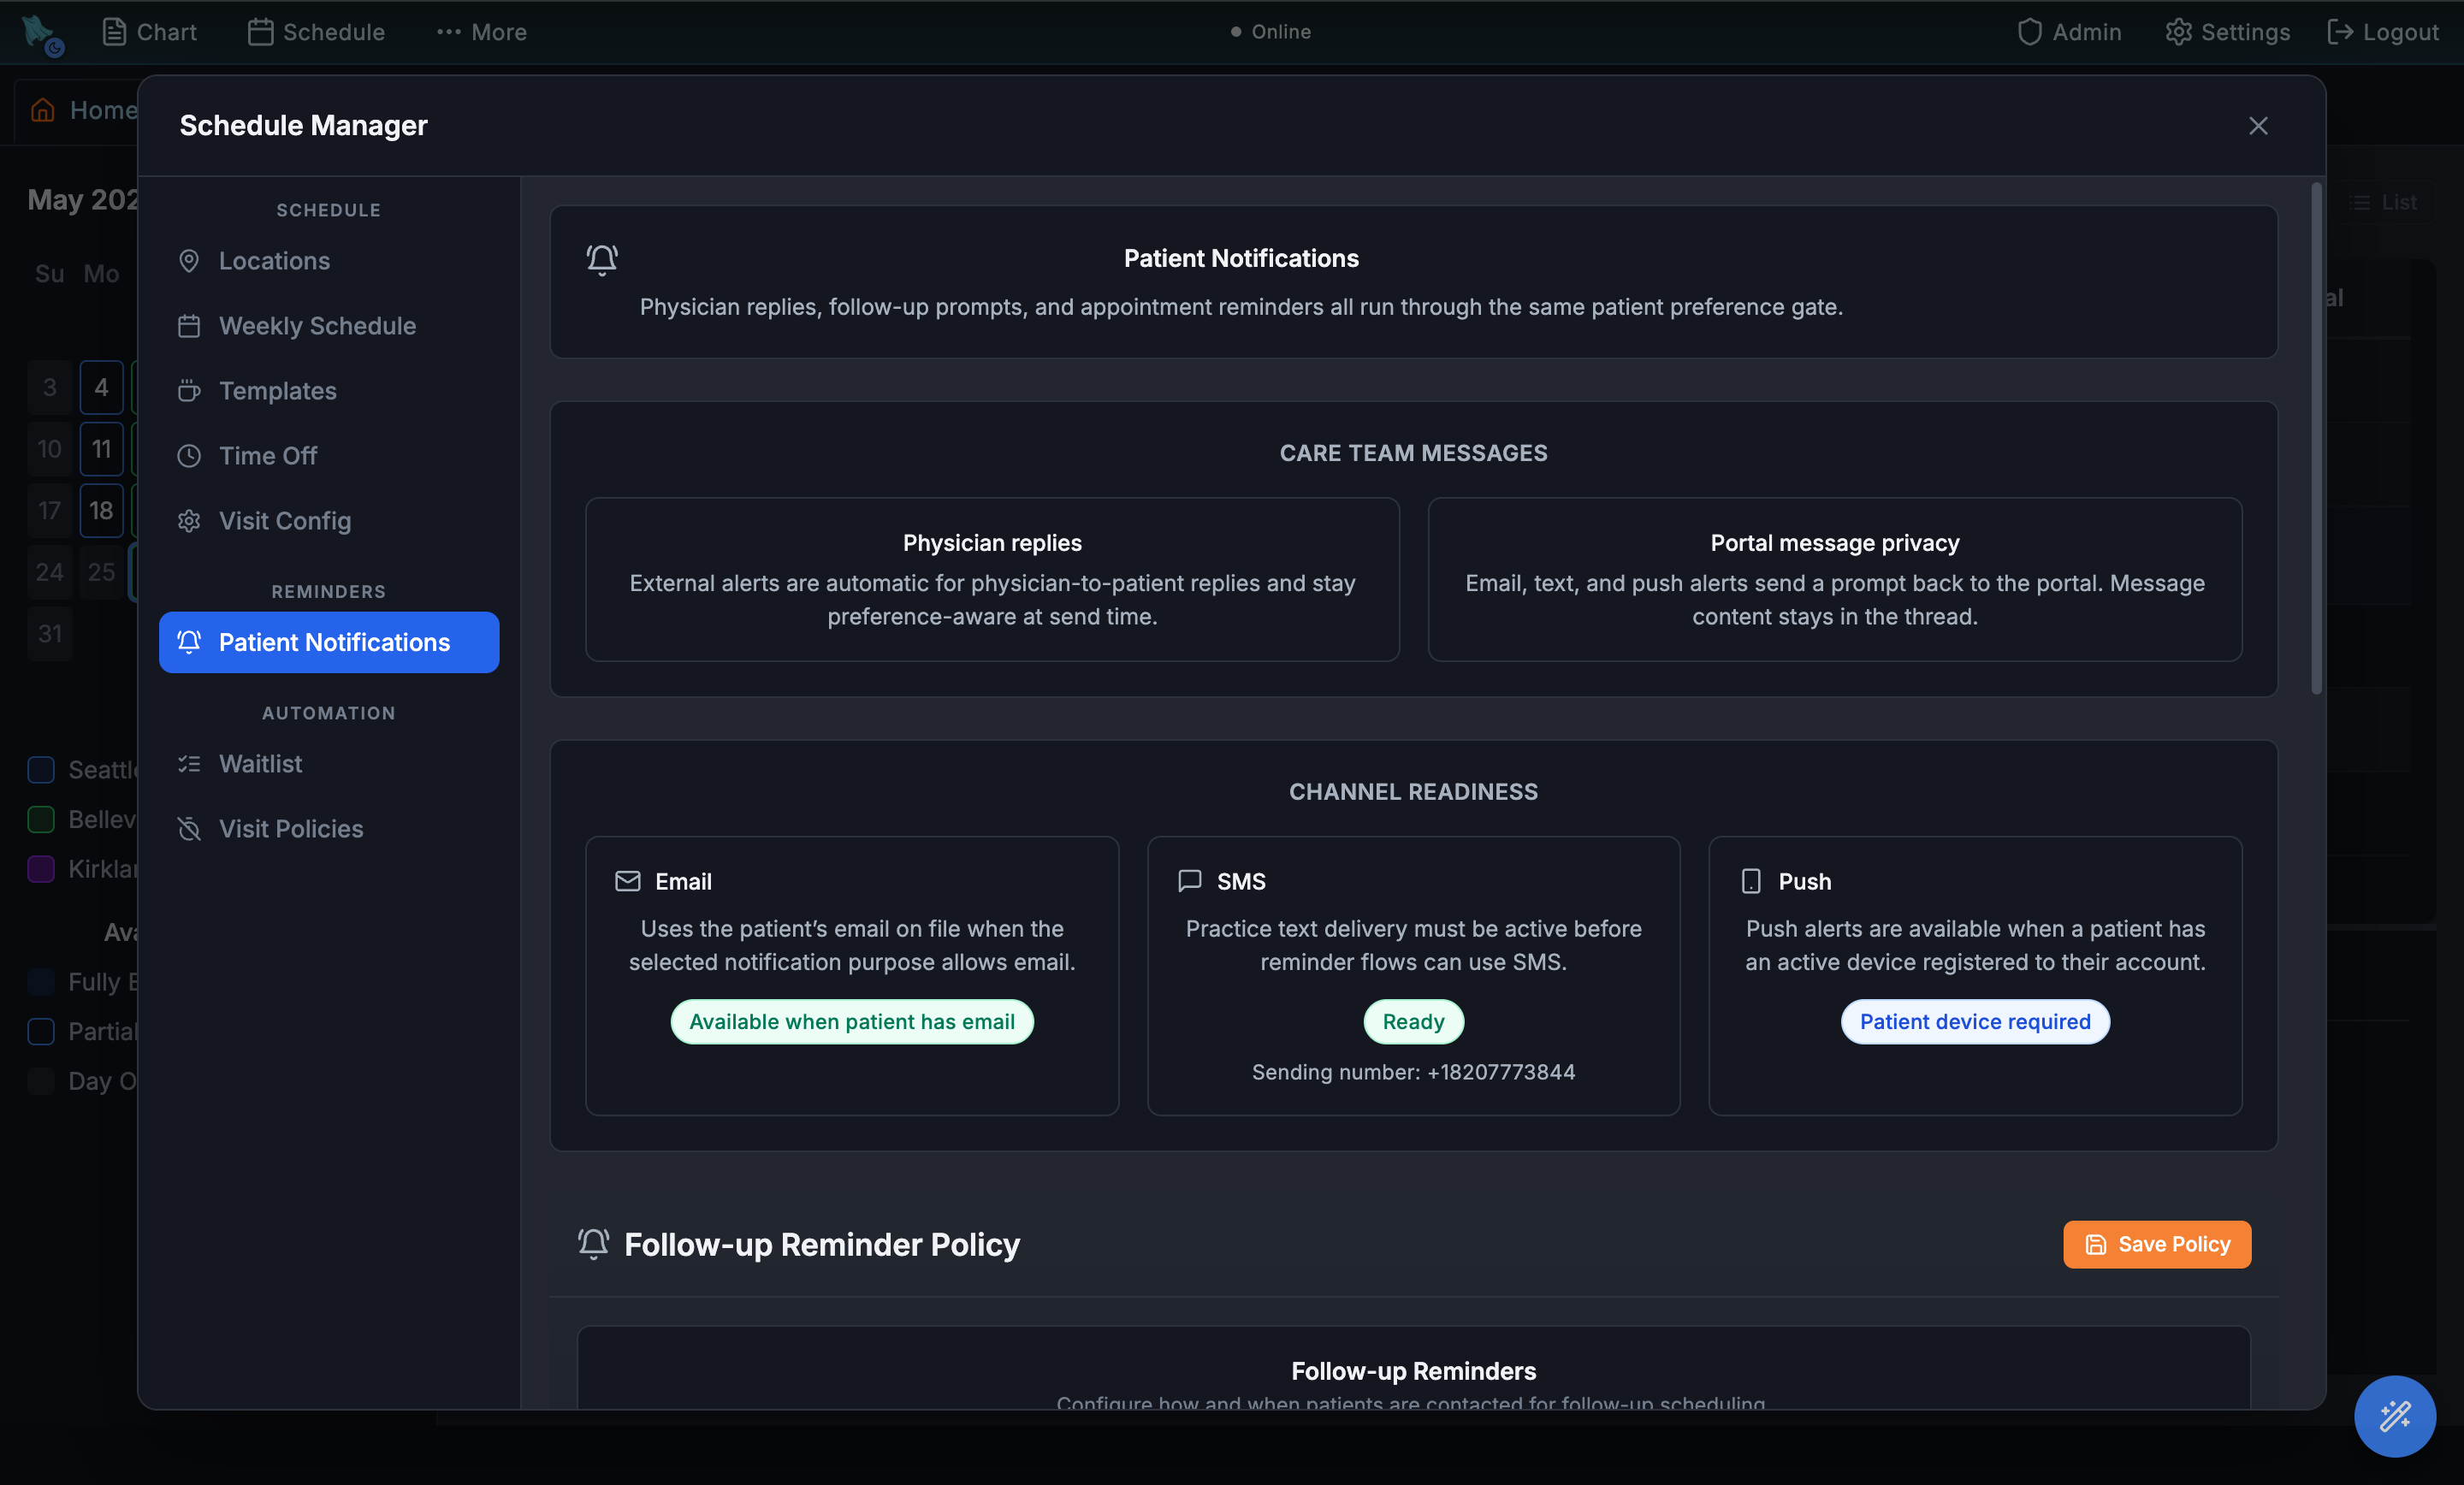Viewport: 2464px width, 1485px height.
Task: Open Settings from top bar
Action: coord(2228,32)
